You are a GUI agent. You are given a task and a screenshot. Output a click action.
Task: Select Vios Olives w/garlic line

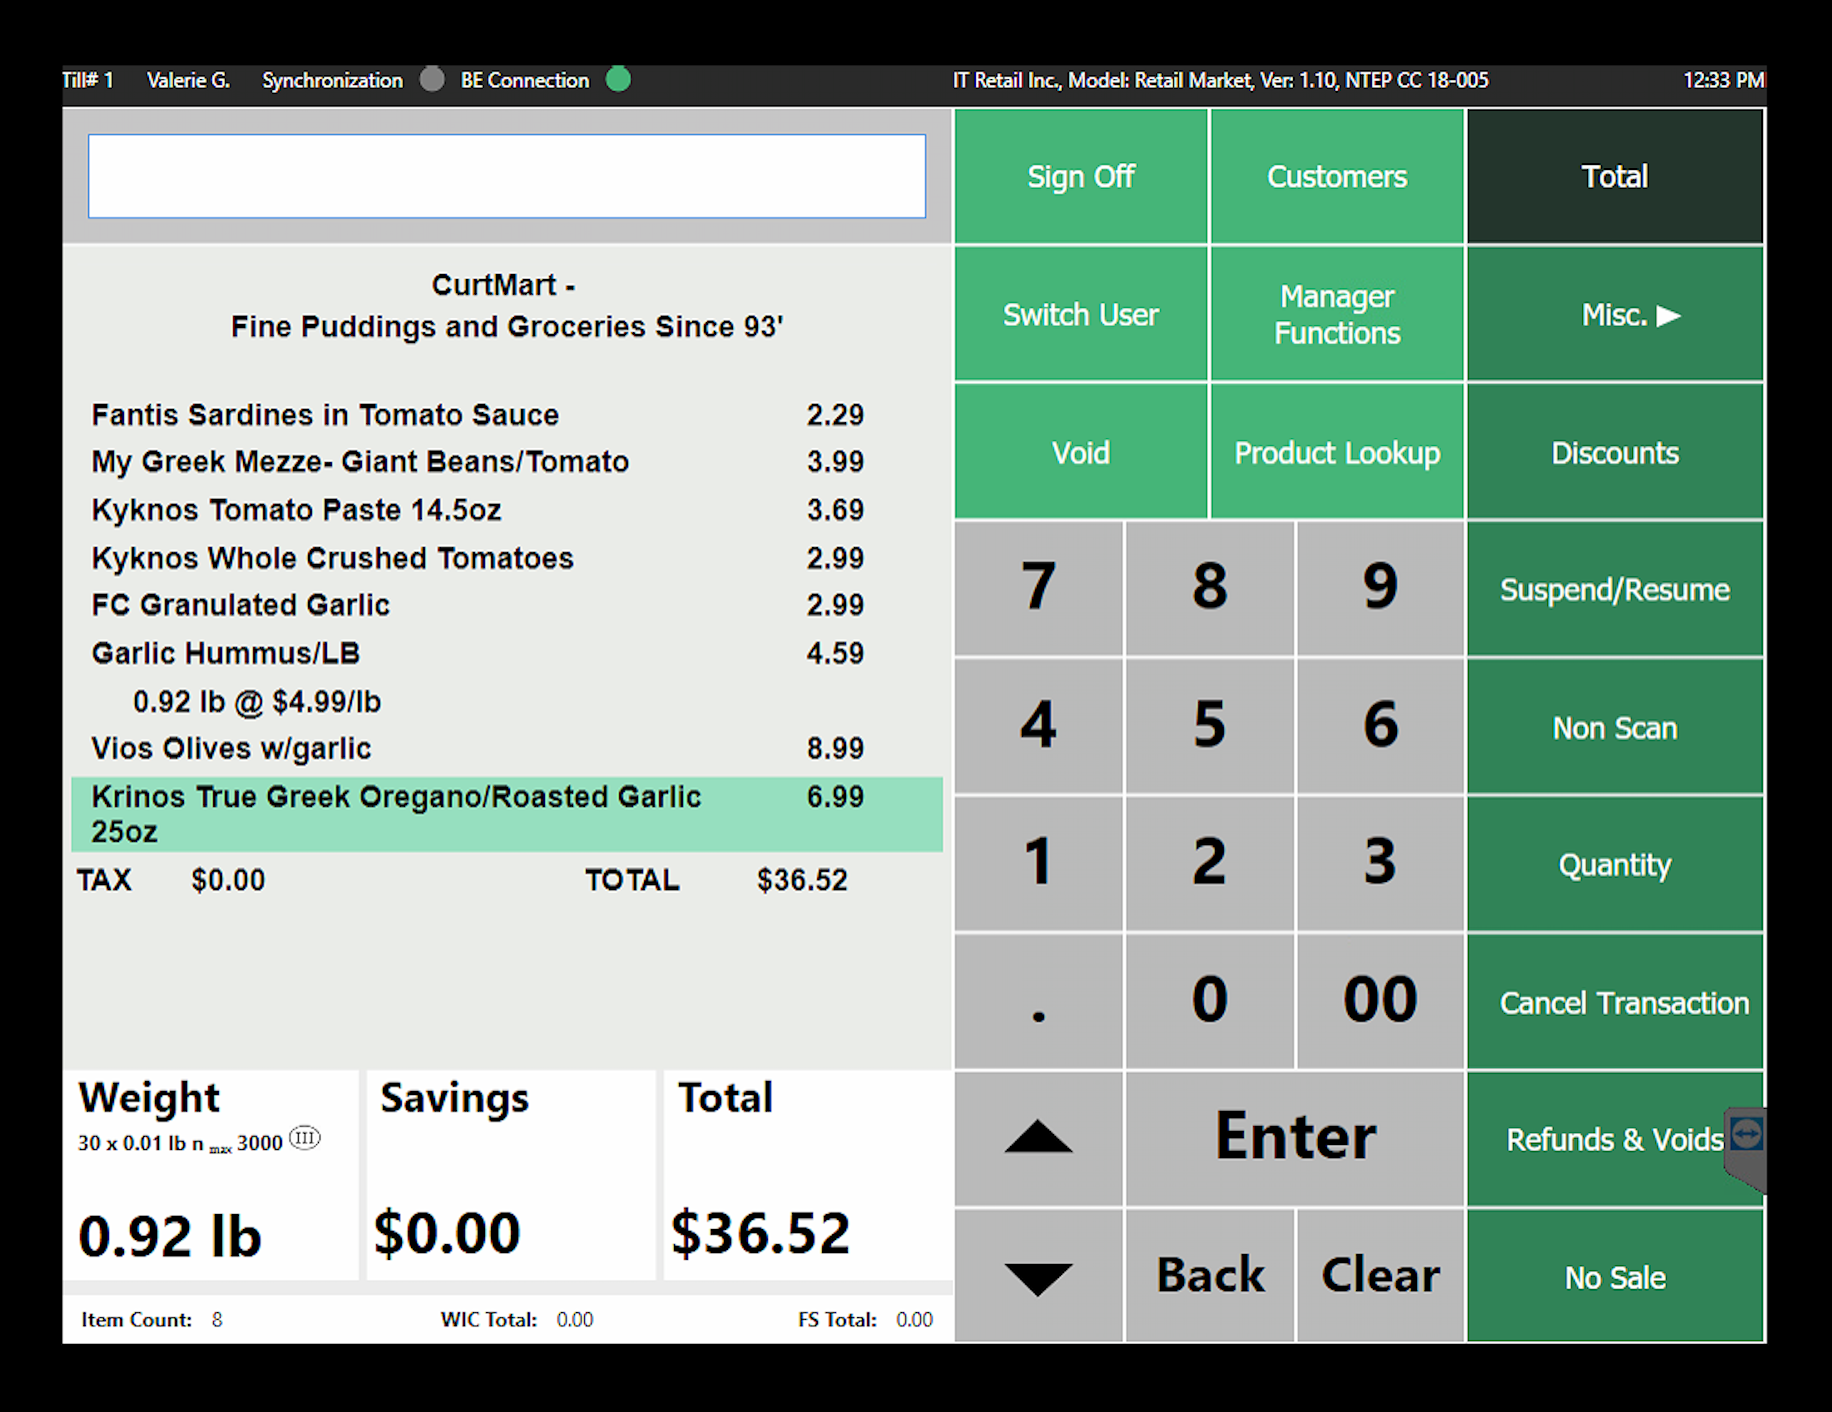[507, 748]
